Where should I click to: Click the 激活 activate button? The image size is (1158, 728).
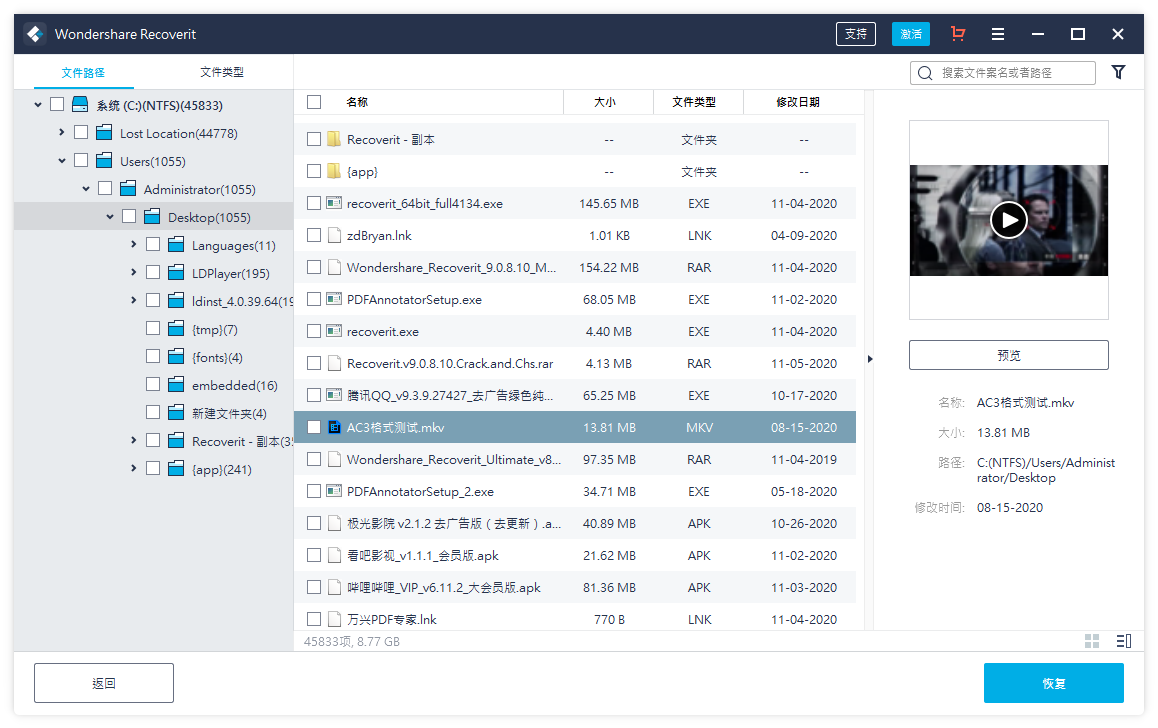point(911,34)
